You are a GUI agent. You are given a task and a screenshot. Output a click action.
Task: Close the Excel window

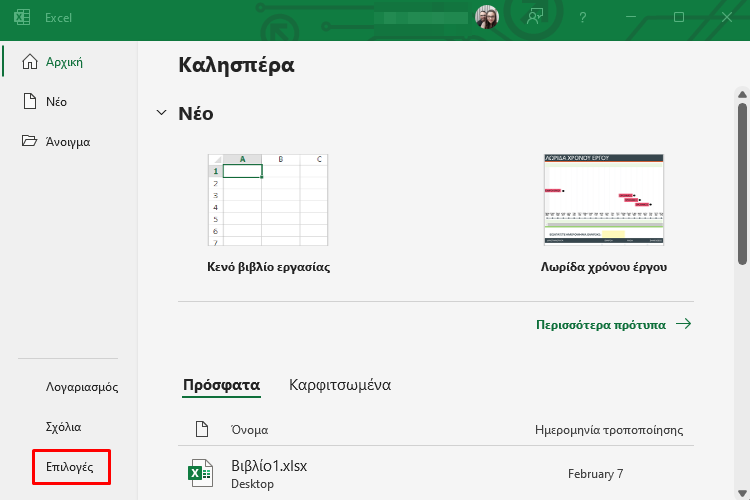(727, 17)
